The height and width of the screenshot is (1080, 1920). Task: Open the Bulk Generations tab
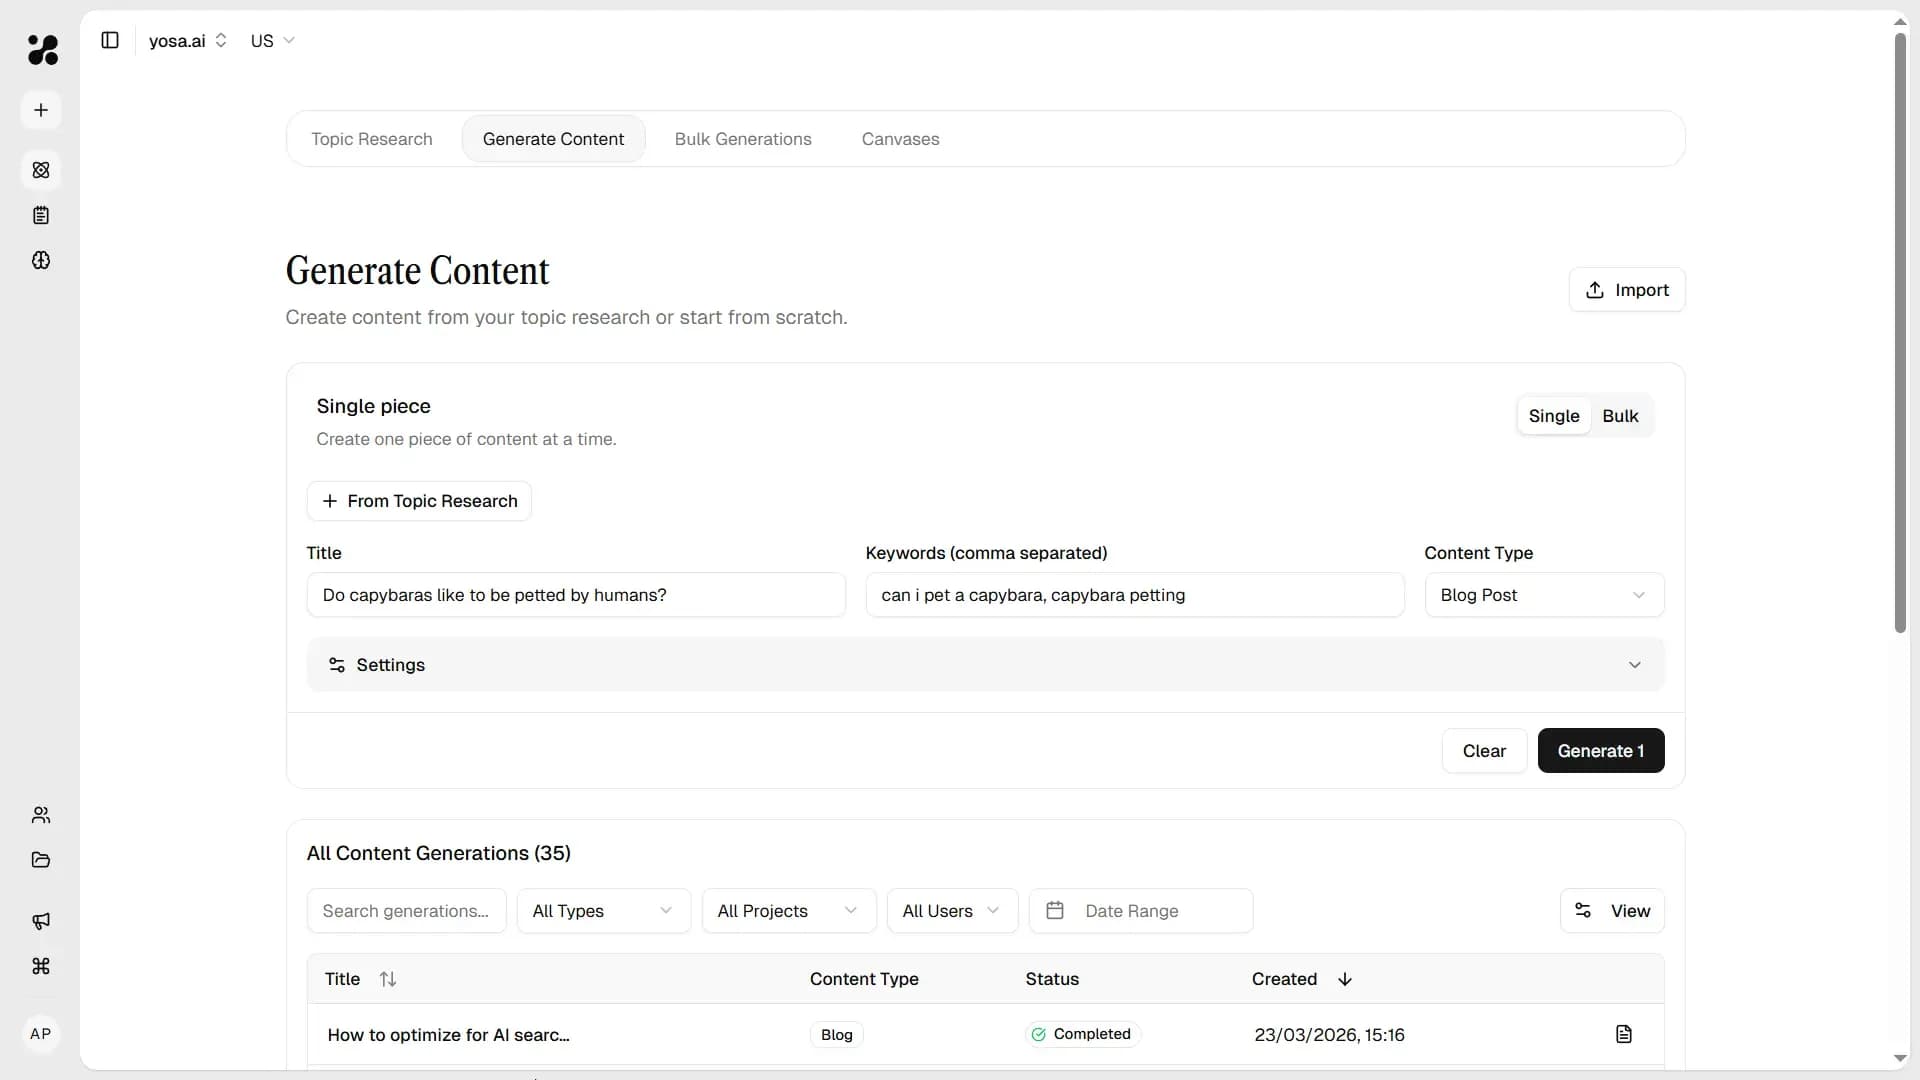pos(742,139)
